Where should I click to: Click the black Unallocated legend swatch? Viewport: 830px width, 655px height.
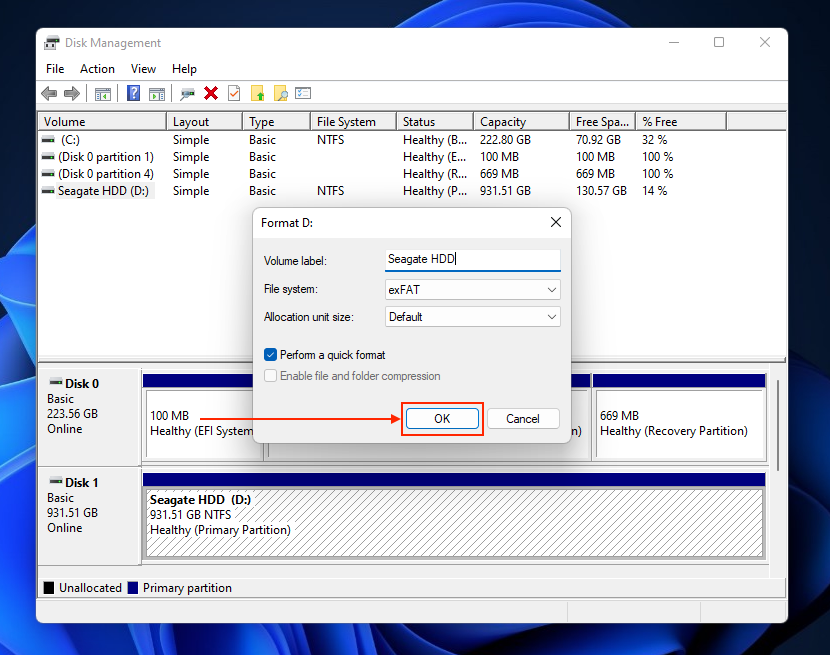[x=49, y=588]
